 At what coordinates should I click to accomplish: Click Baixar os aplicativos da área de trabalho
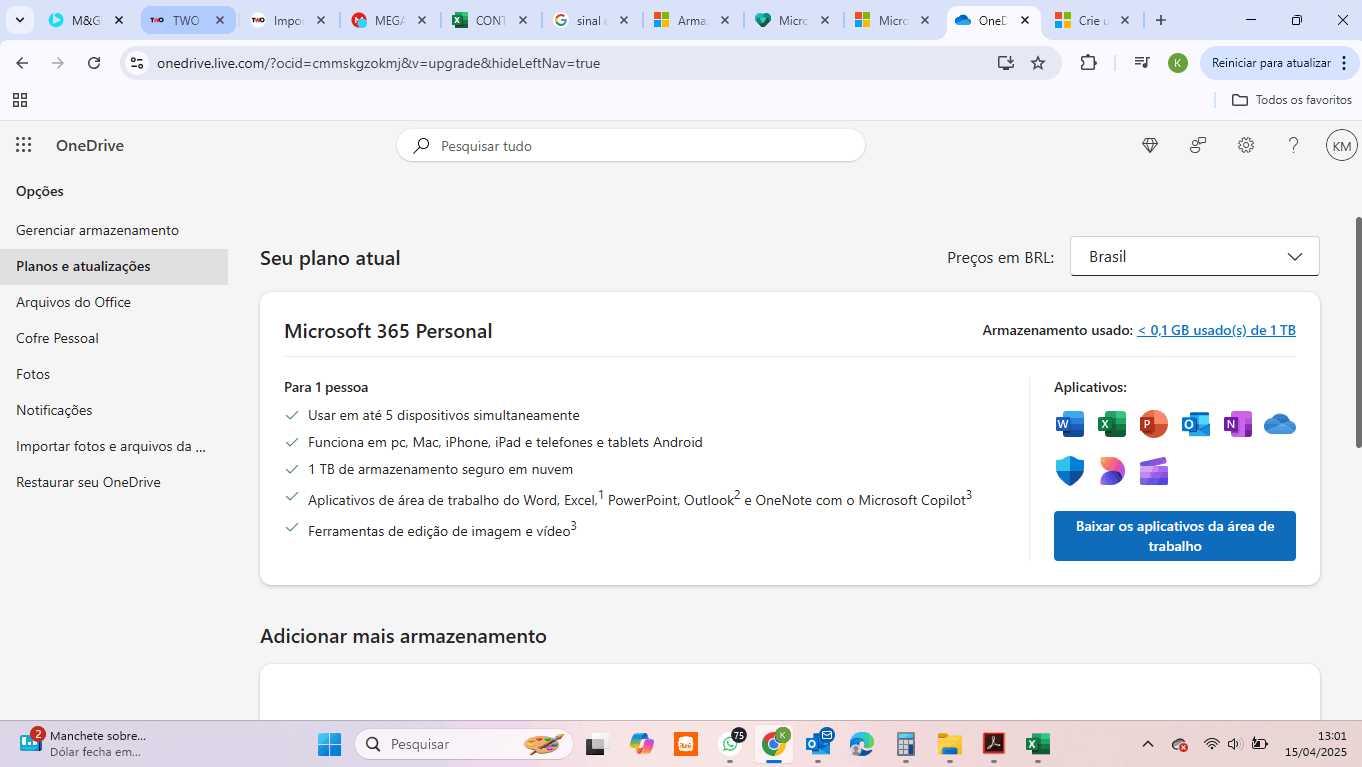[1175, 536]
